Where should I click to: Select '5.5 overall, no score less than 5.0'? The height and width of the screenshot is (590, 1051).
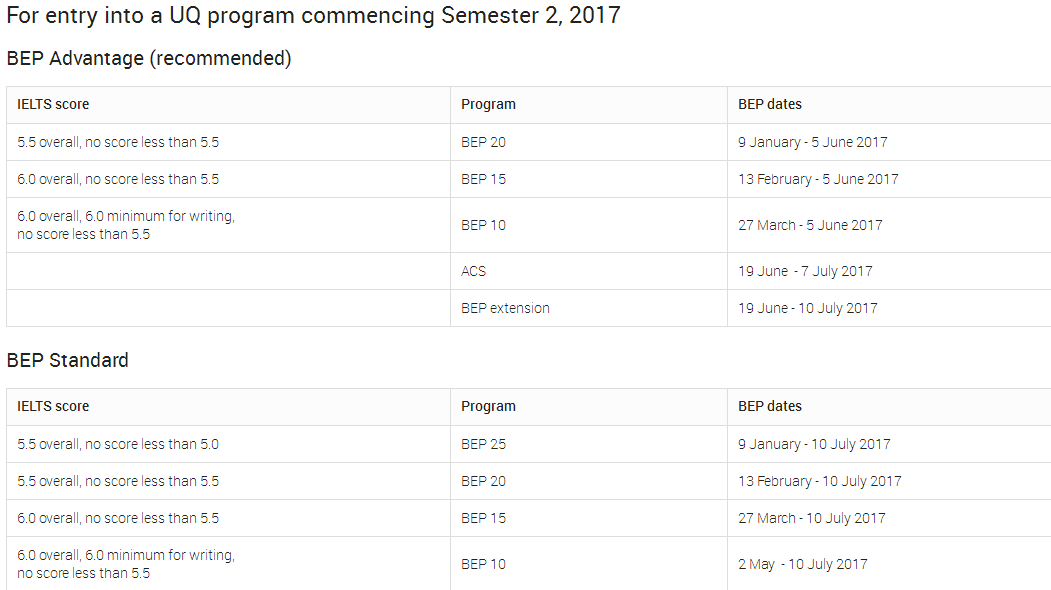point(118,445)
